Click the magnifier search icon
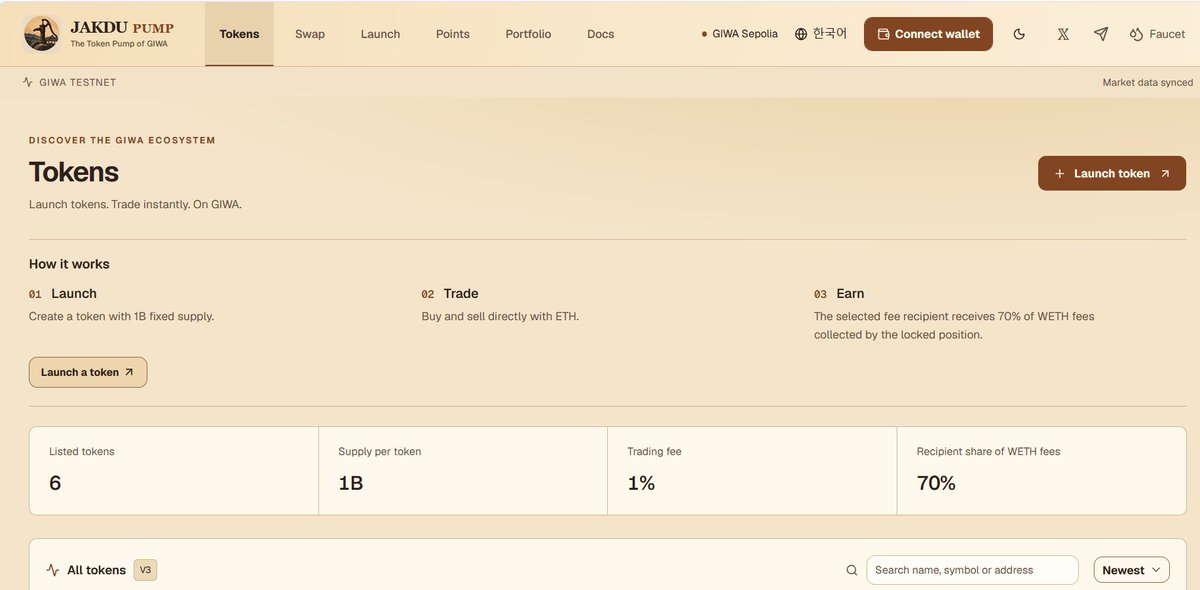The width and height of the screenshot is (1200, 590). click(x=852, y=570)
